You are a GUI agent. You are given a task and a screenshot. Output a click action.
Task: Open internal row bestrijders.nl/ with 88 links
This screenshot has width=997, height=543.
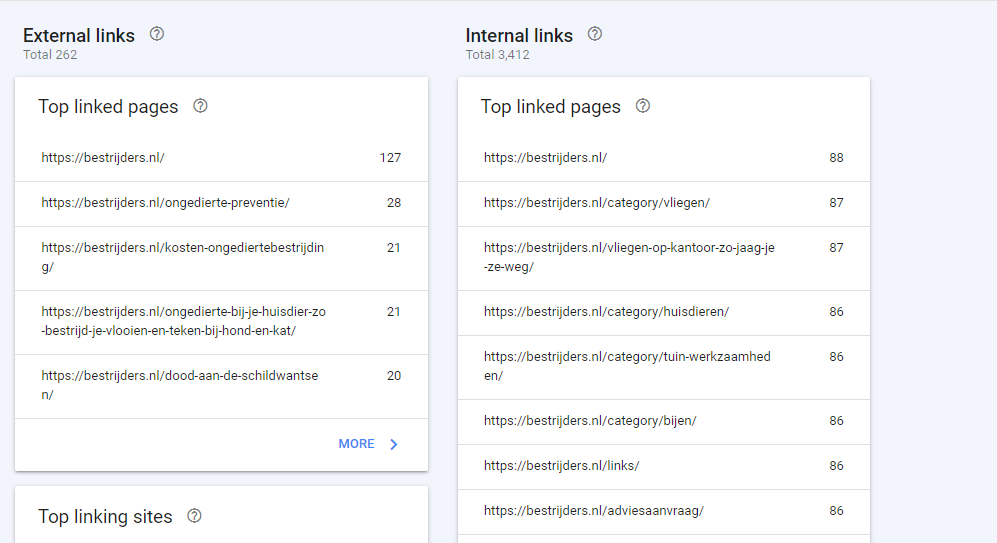point(664,158)
